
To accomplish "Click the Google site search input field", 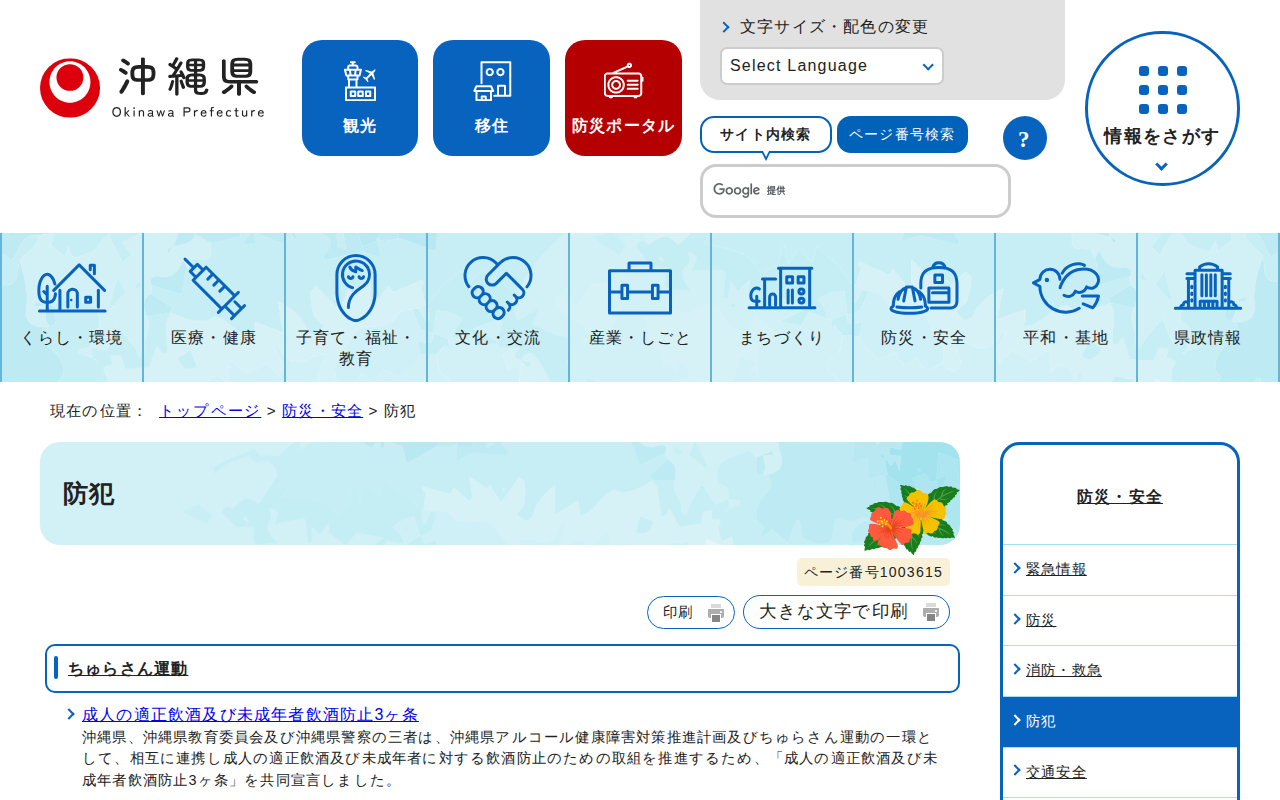I will 855,191.
